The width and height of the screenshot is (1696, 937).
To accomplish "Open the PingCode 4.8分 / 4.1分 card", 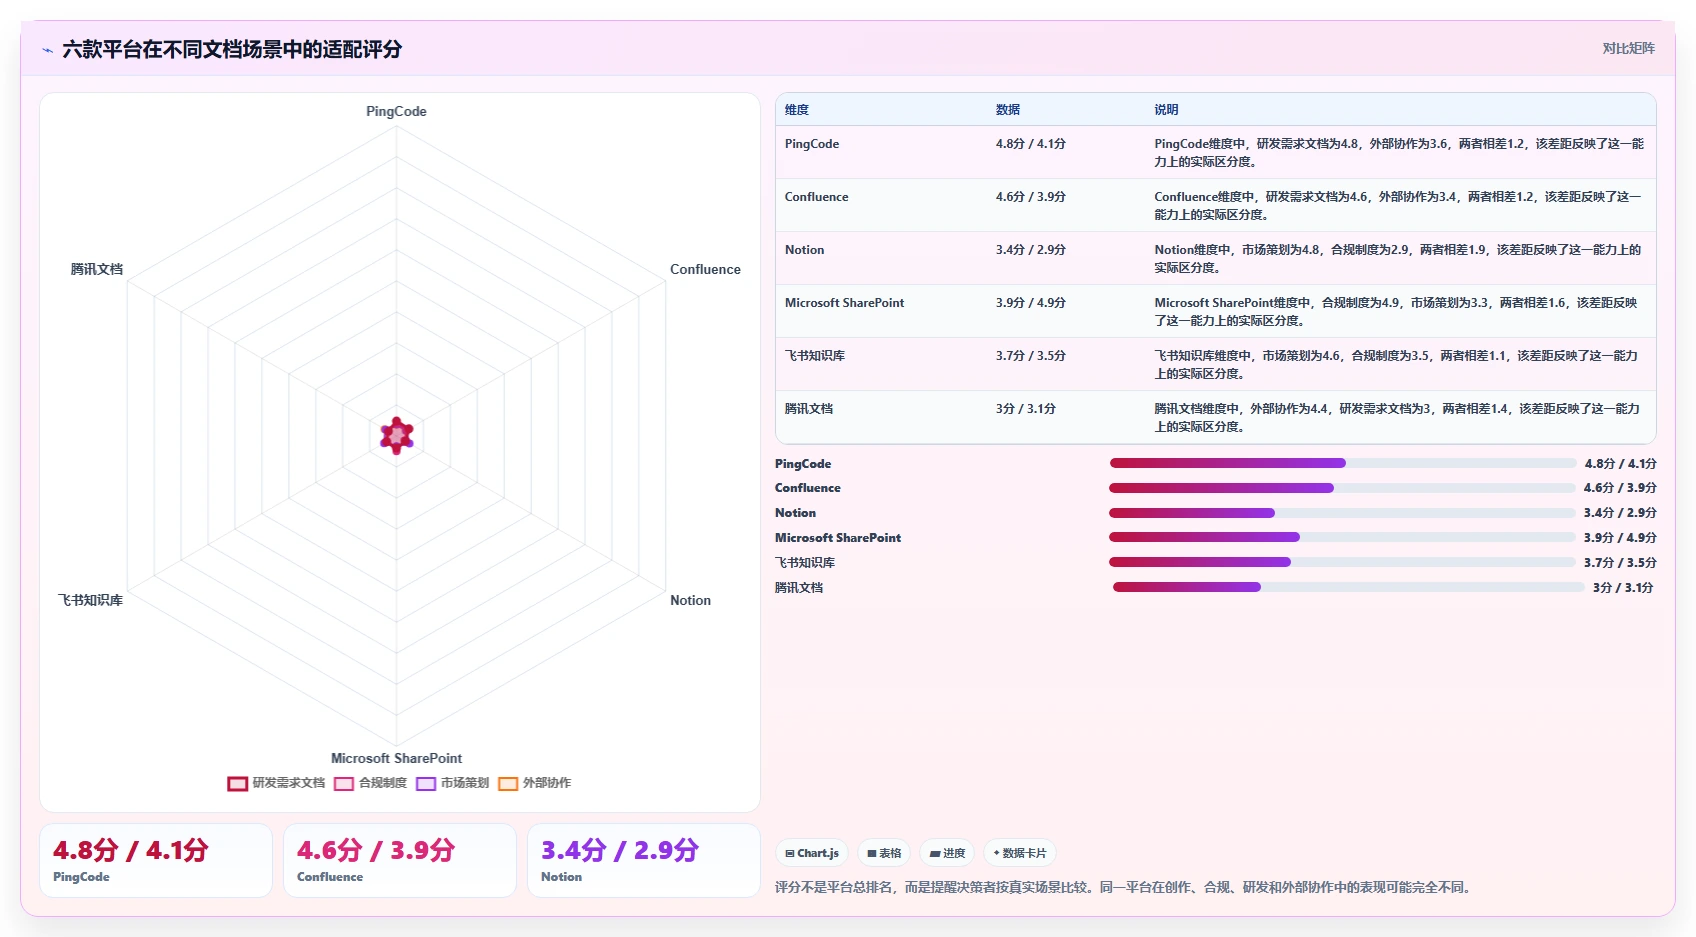I will tap(156, 861).
